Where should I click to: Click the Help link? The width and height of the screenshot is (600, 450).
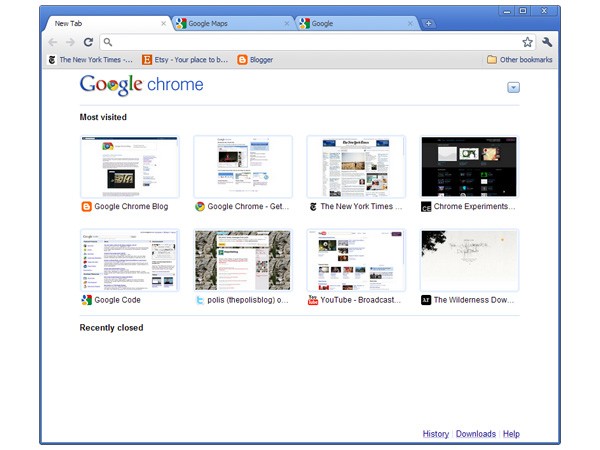511,434
